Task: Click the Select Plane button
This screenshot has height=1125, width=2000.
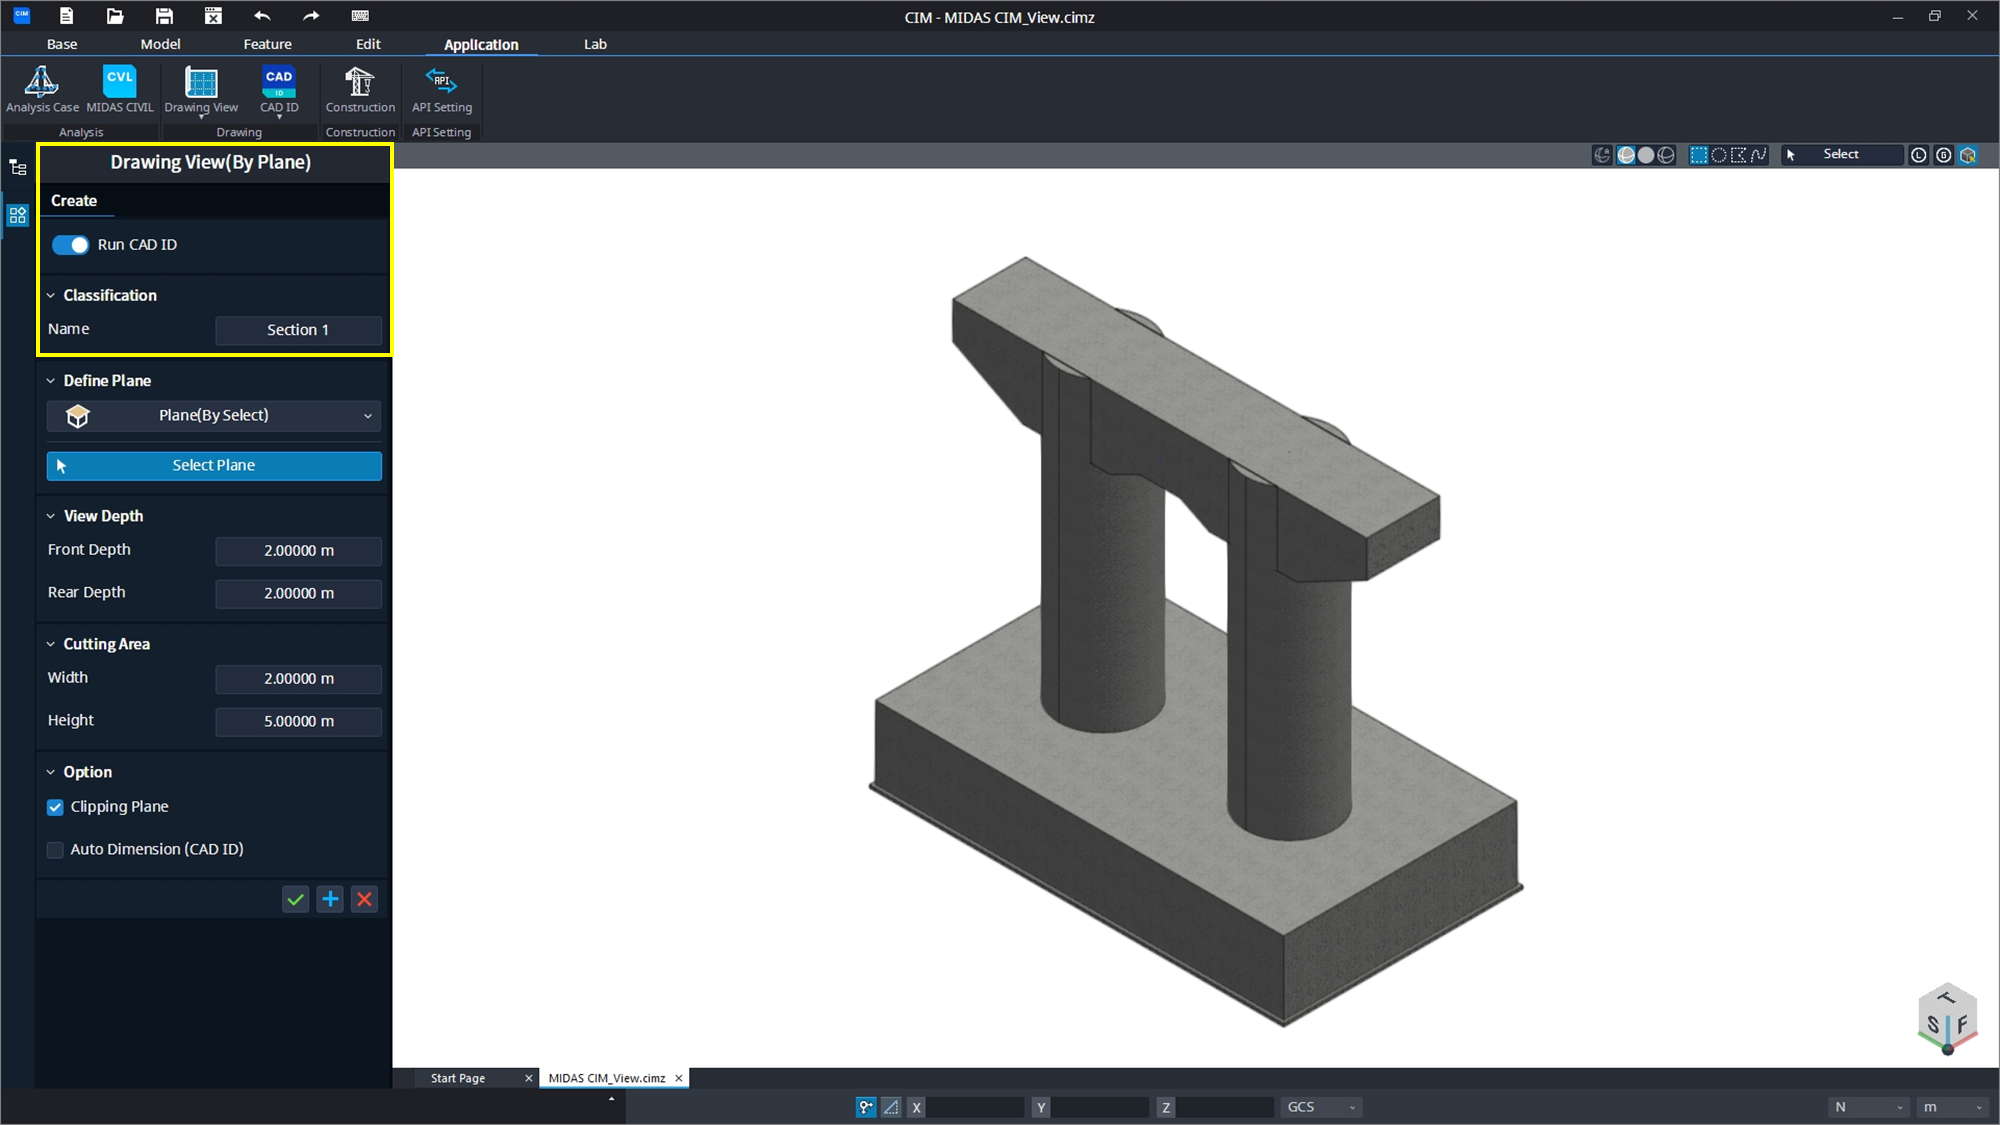Action: pyautogui.click(x=214, y=466)
